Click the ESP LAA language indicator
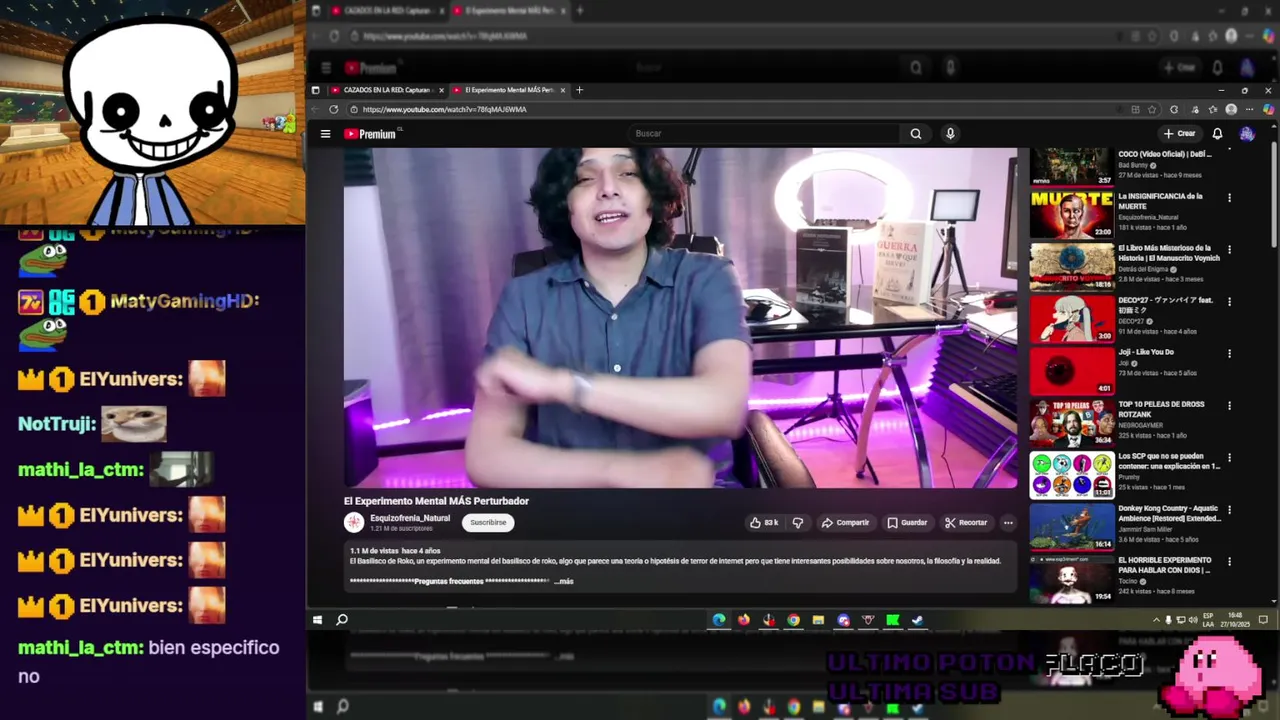The height and width of the screenshot is (720, 1280). pos(1208,620)
